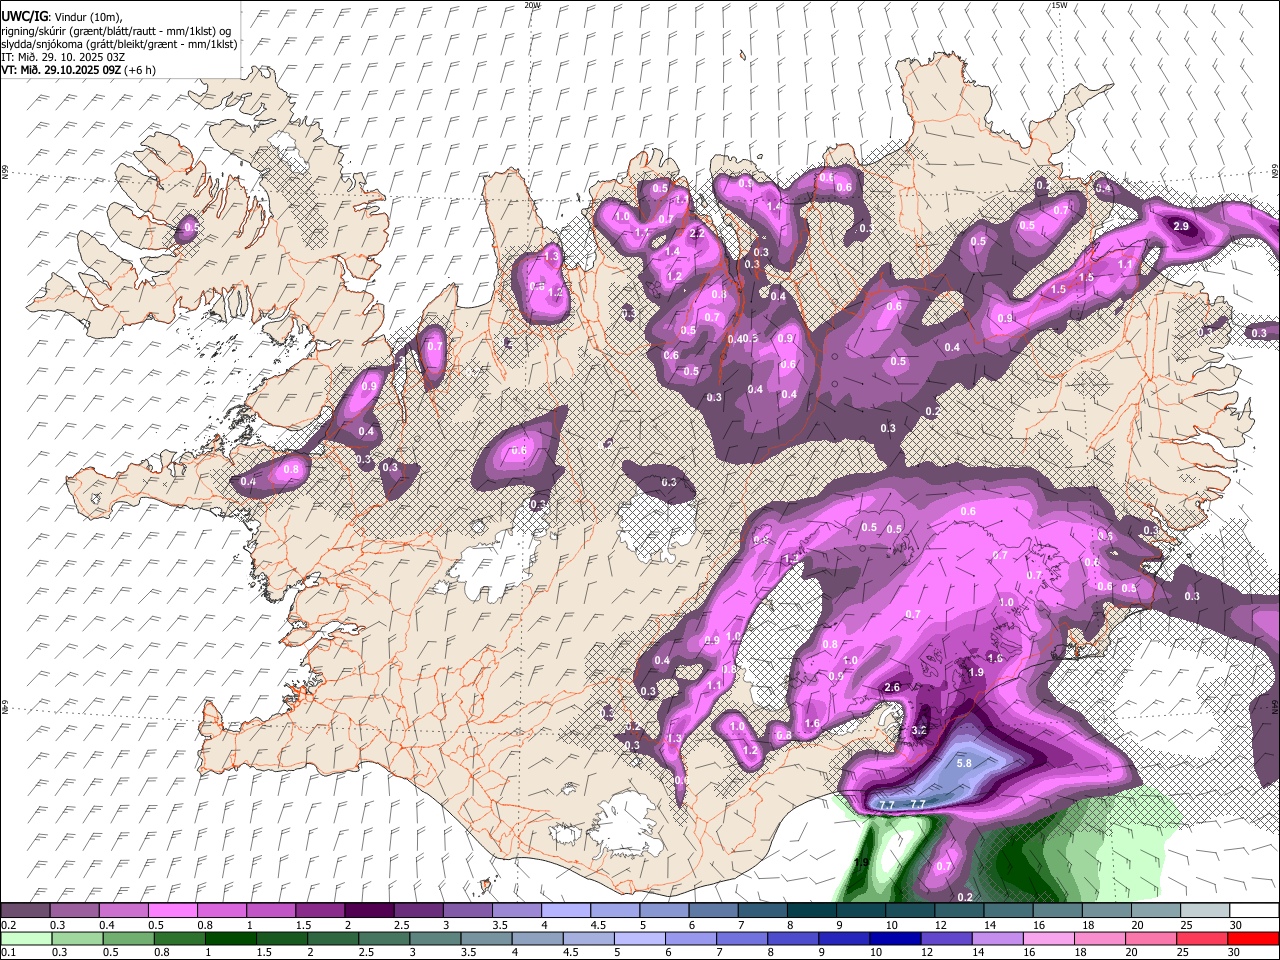
Task: Click the 1.9 value in green rain area
Action: pos(861,863)
